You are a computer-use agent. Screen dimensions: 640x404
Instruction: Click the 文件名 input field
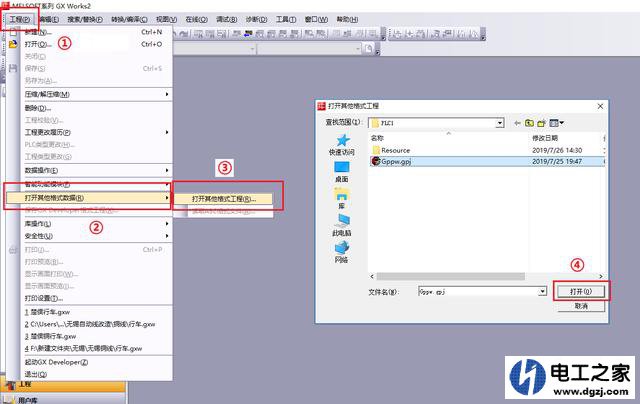[x=478, y=292]
